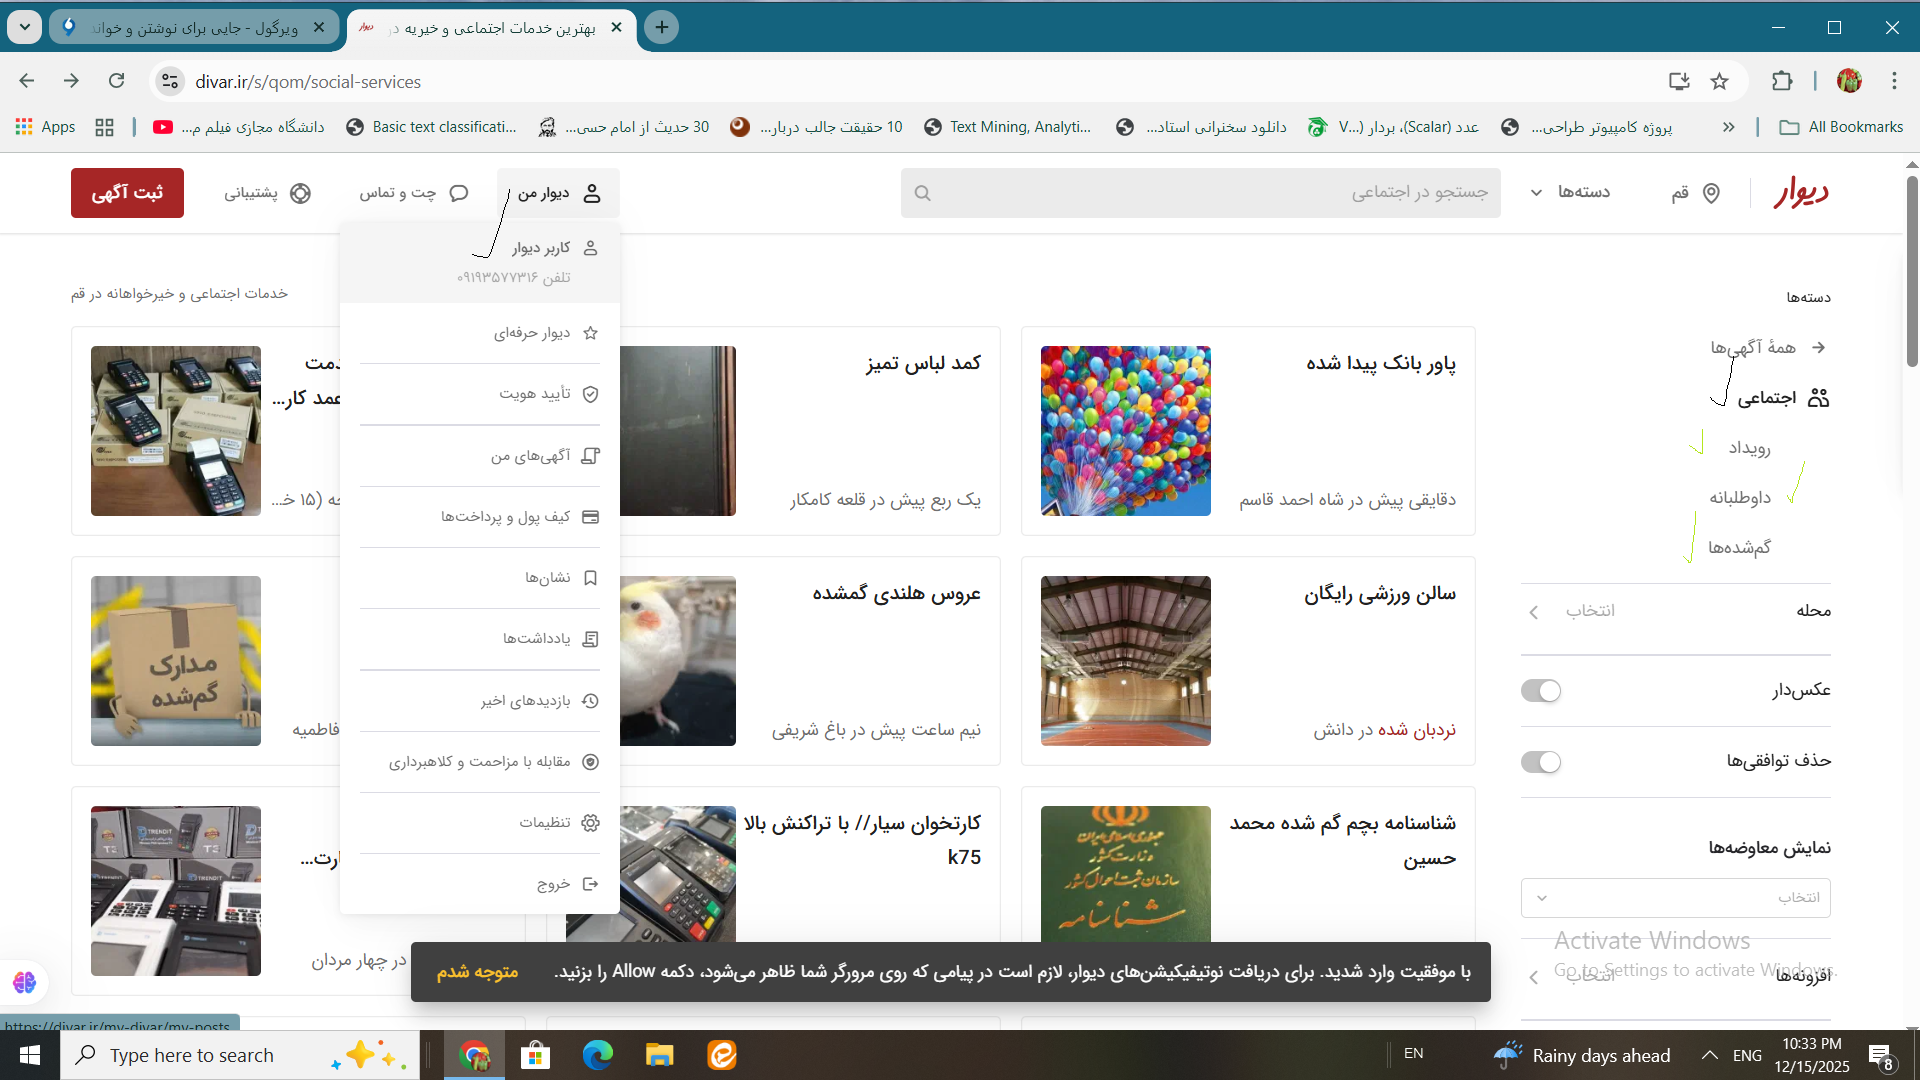The height and width of the screenshot is (1080, 1920).
Task: Select wallet and payments (کیف پول و پرداخت‌ها)
Action: click(x=505, y=517)
